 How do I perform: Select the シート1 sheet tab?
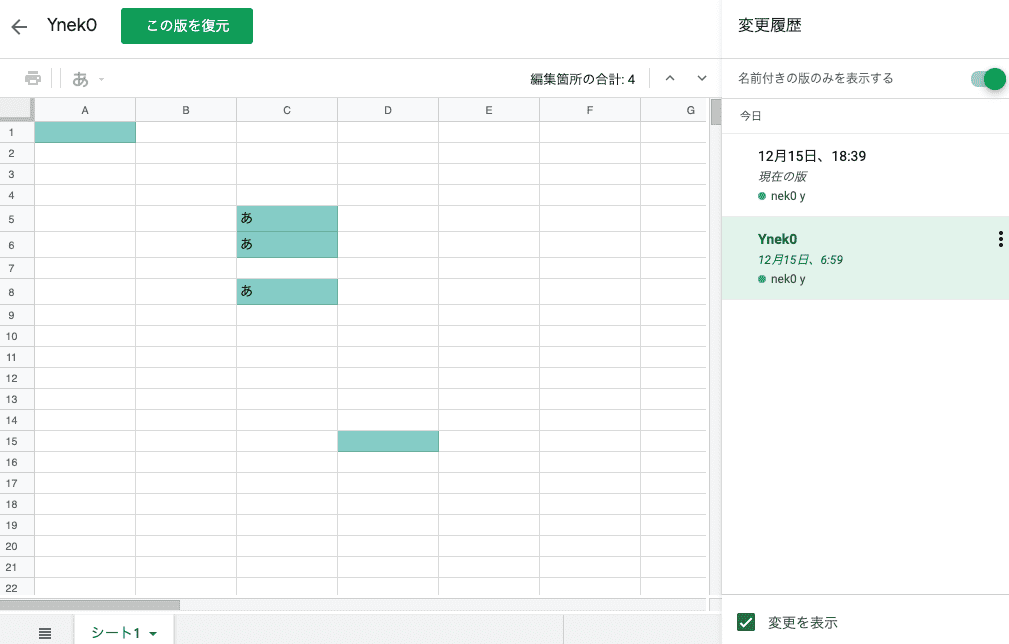coord(115,633)
